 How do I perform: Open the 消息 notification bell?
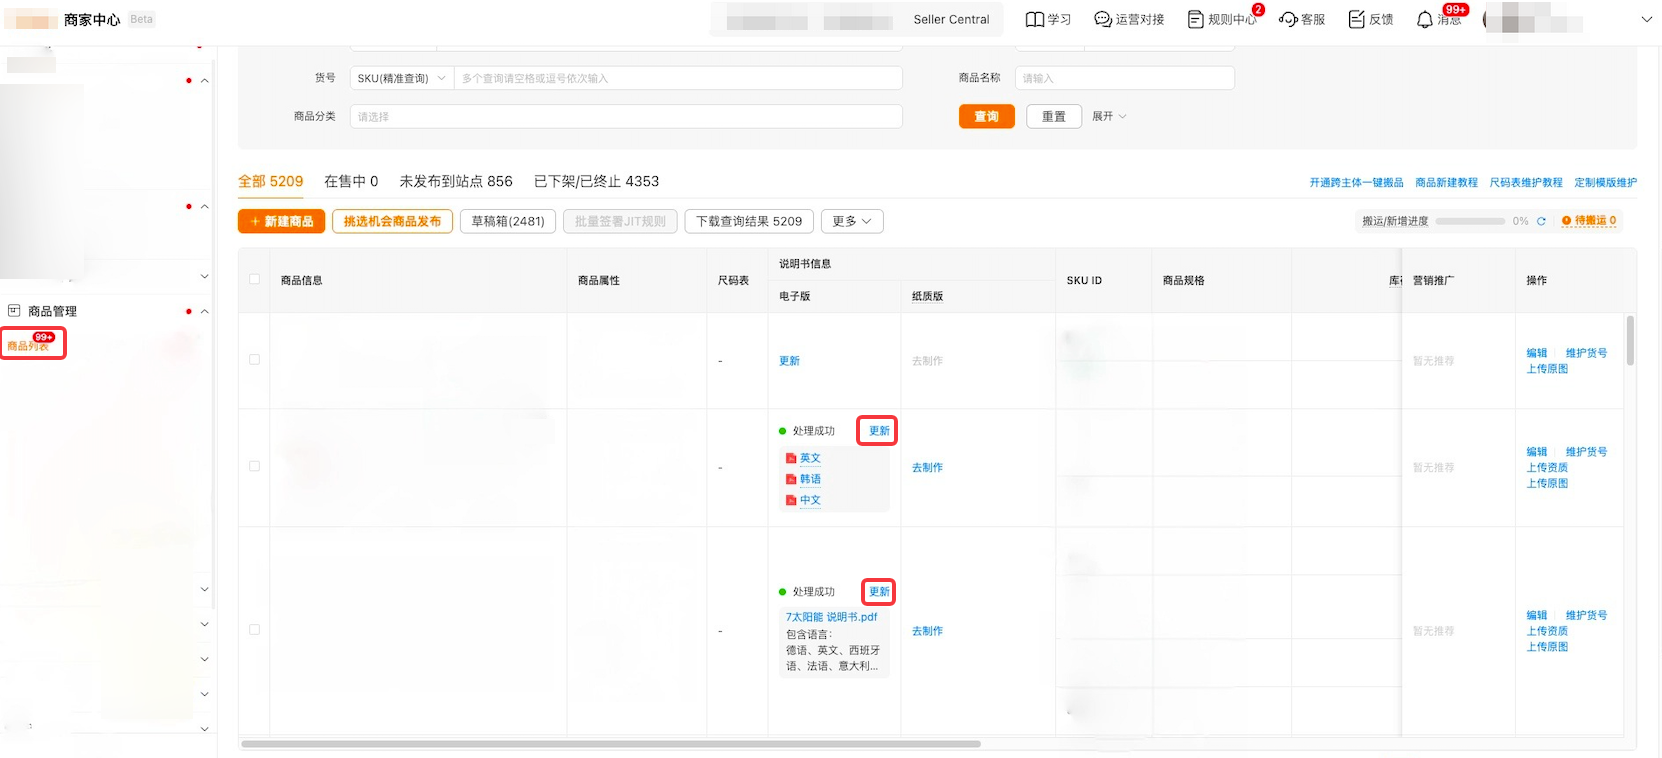(1424, 19)
